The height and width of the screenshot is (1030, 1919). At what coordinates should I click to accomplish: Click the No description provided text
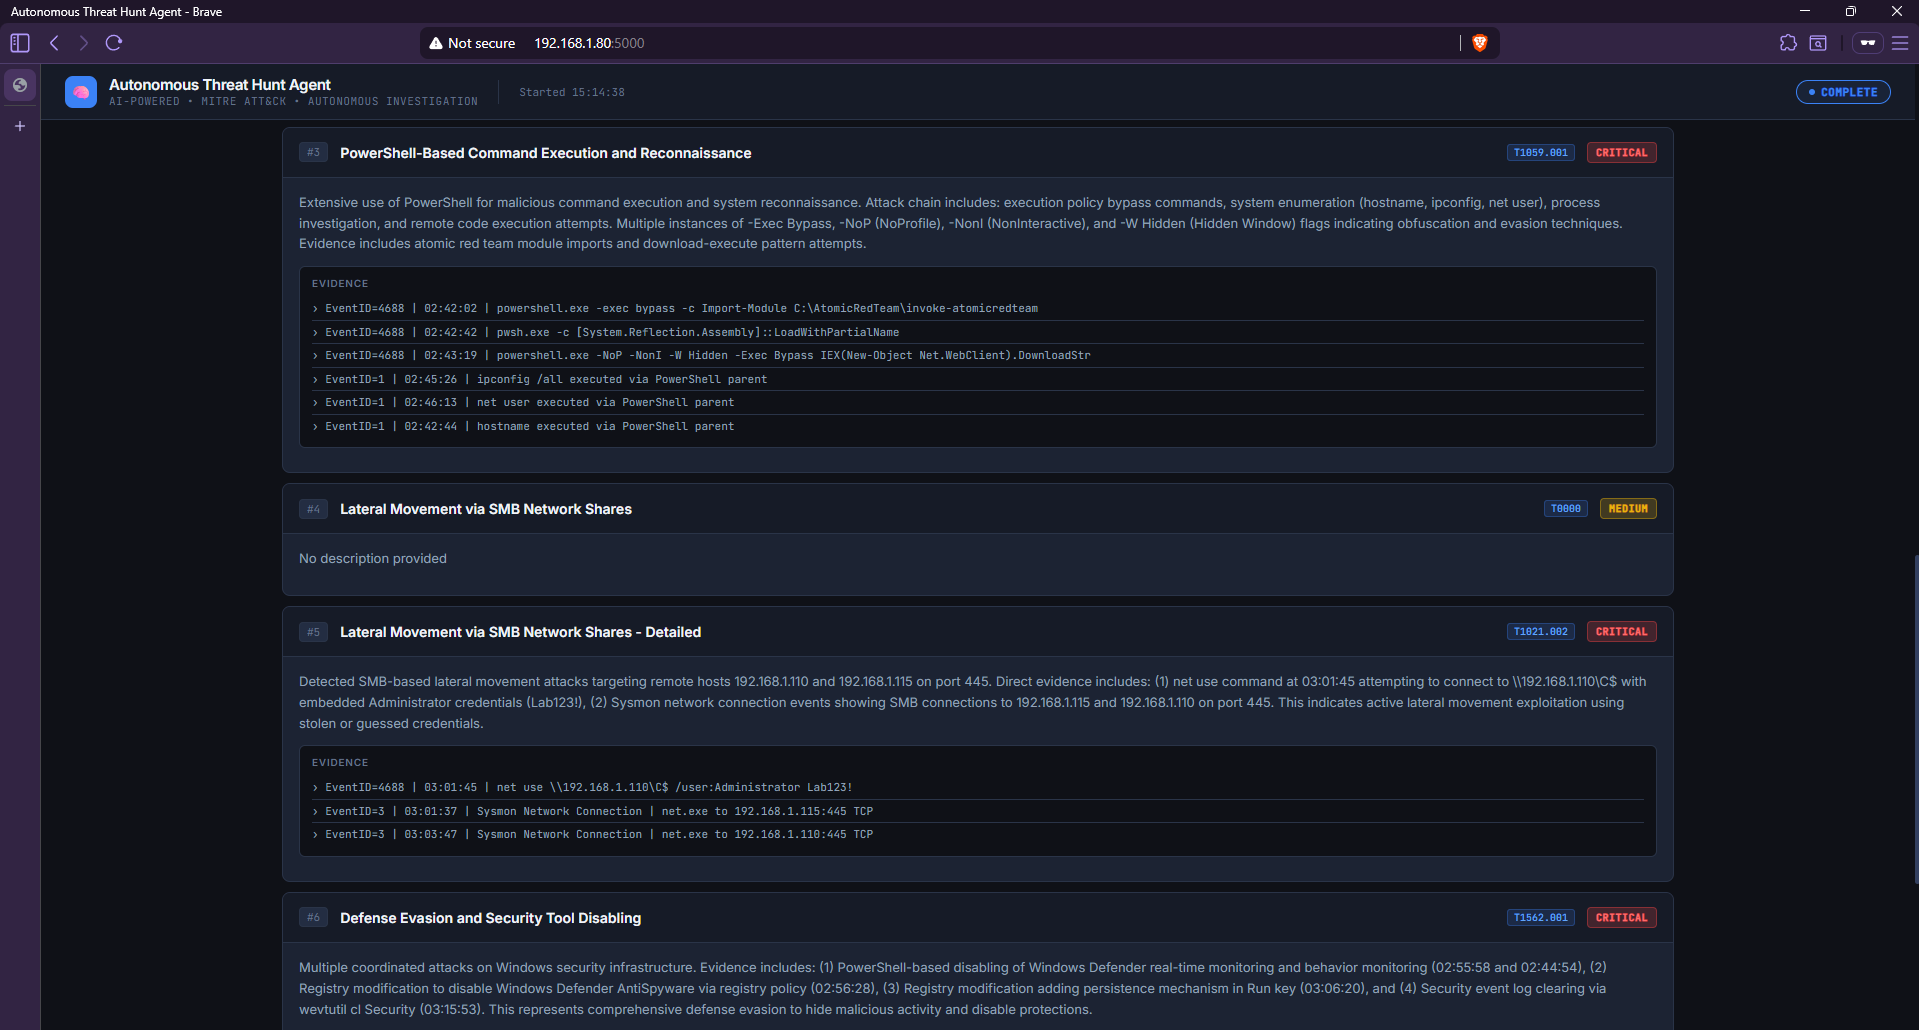click(373, 559)
